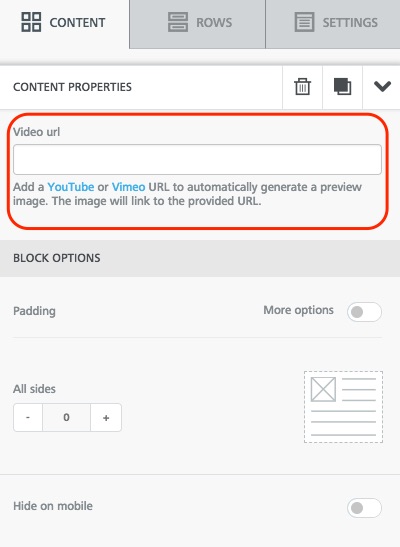The image size is (400, 547).
Task: Open the CONTENT tab
Action: (x=65, y=24)
